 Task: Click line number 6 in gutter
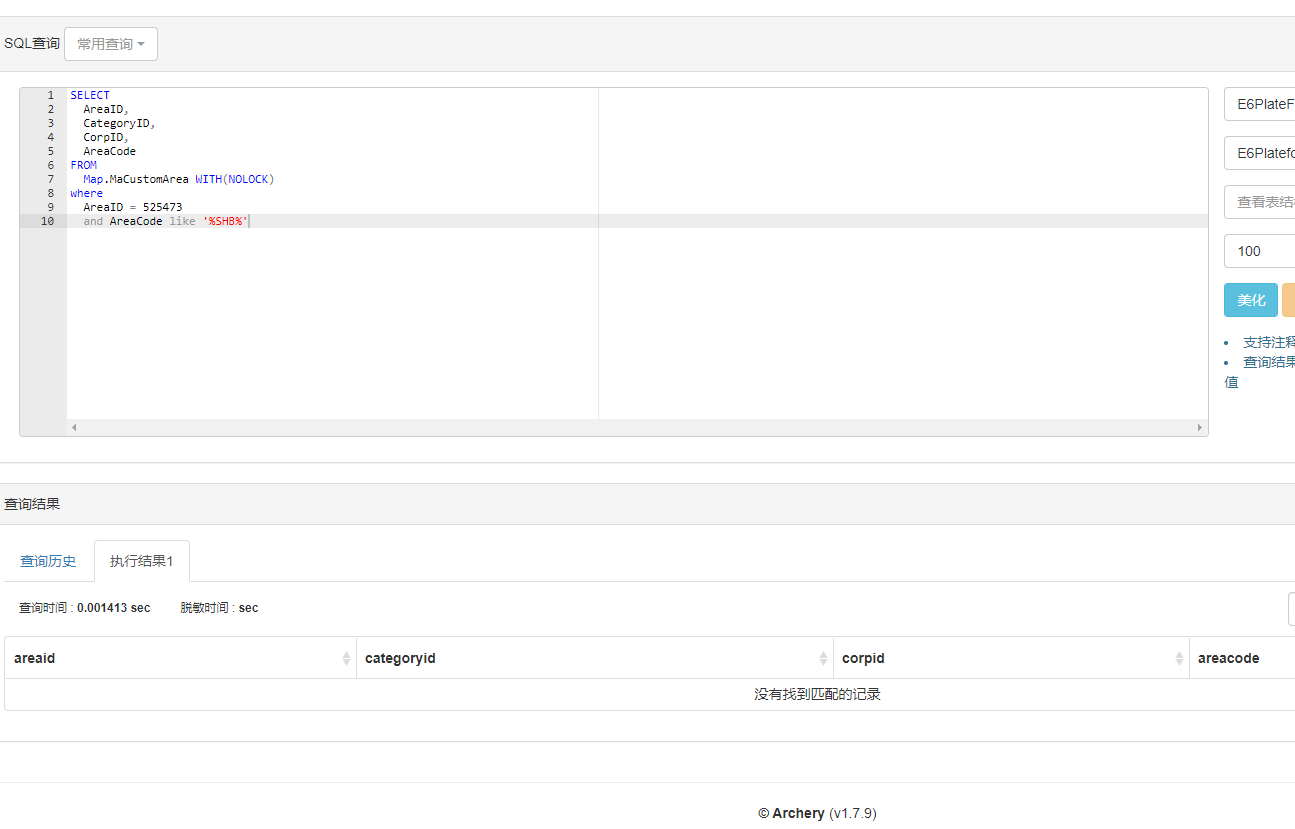coord(50,165)
